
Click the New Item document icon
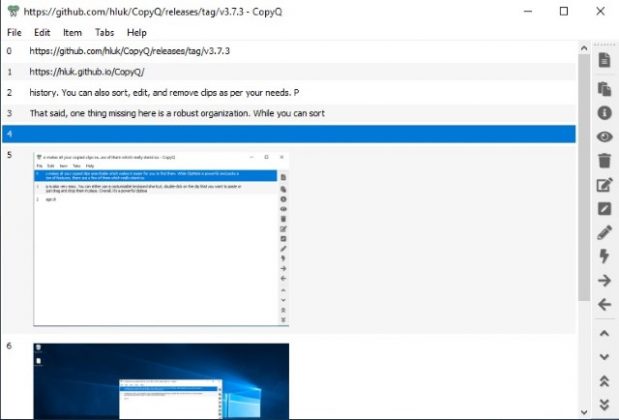pos(604,60)
